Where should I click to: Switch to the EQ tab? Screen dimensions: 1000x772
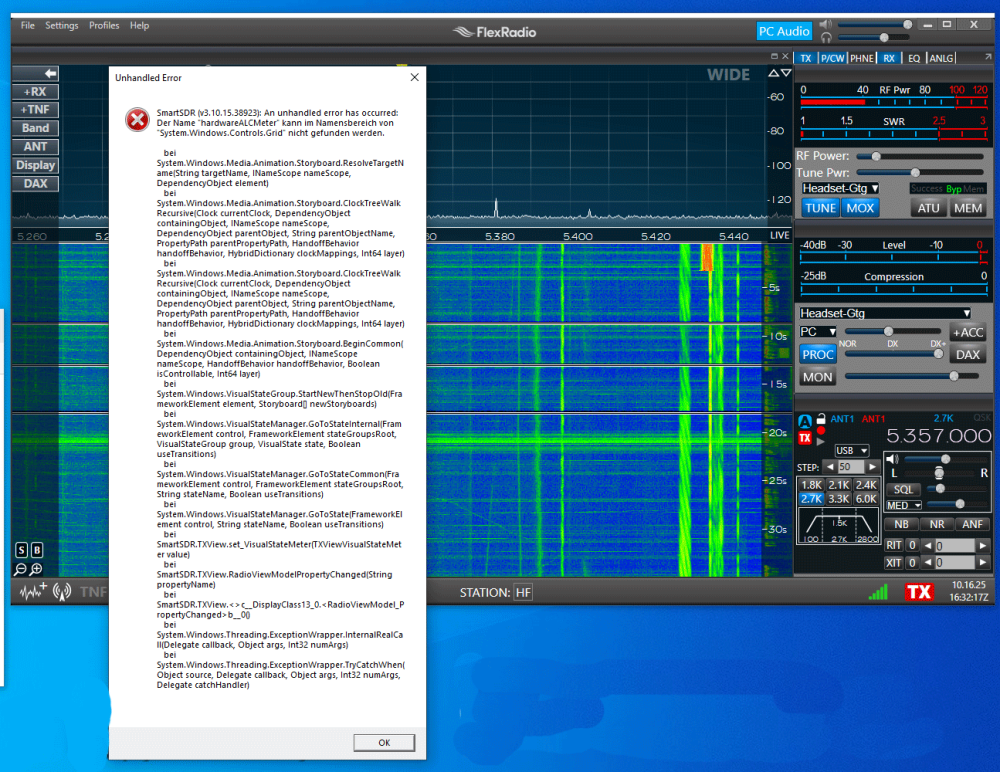coord(914,58)
